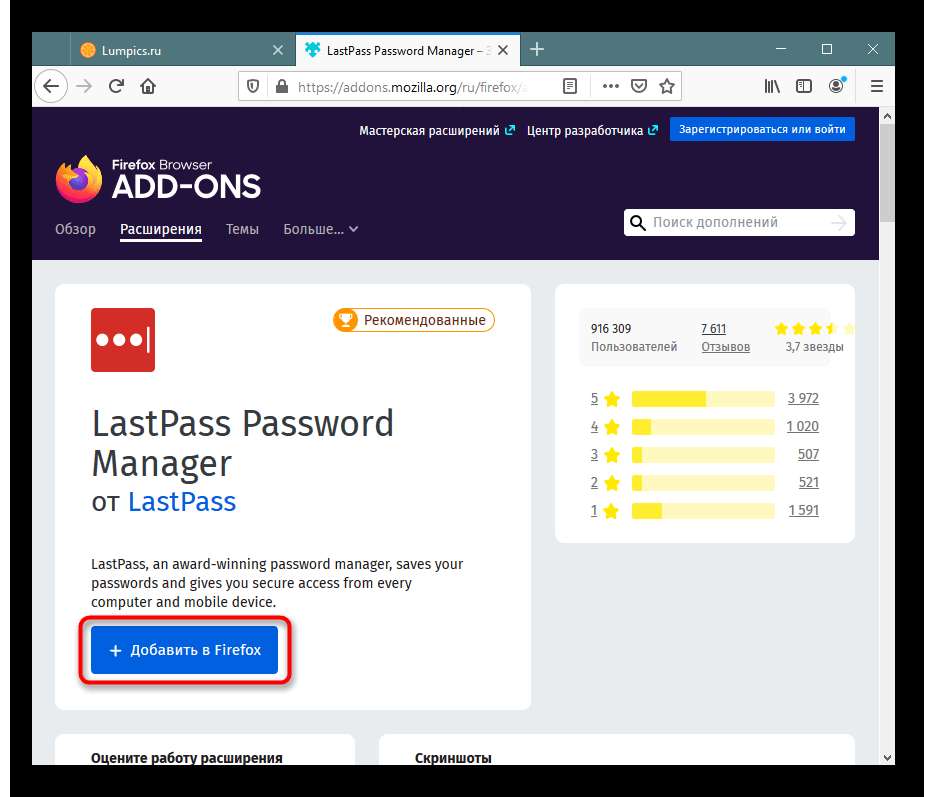Open page actions three-dot menu
Image resolution: width=927 pixels, height=797 pixels.
(611, 87)
